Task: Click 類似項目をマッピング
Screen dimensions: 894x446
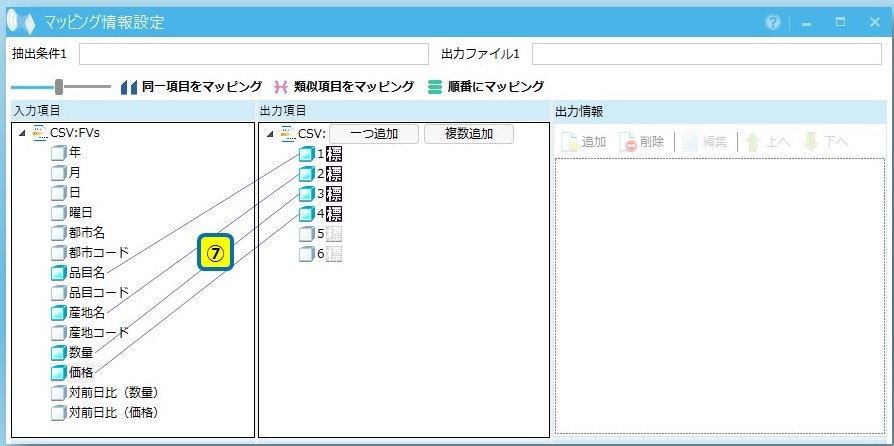Action: pyautogui.click(x=344, y=87)
